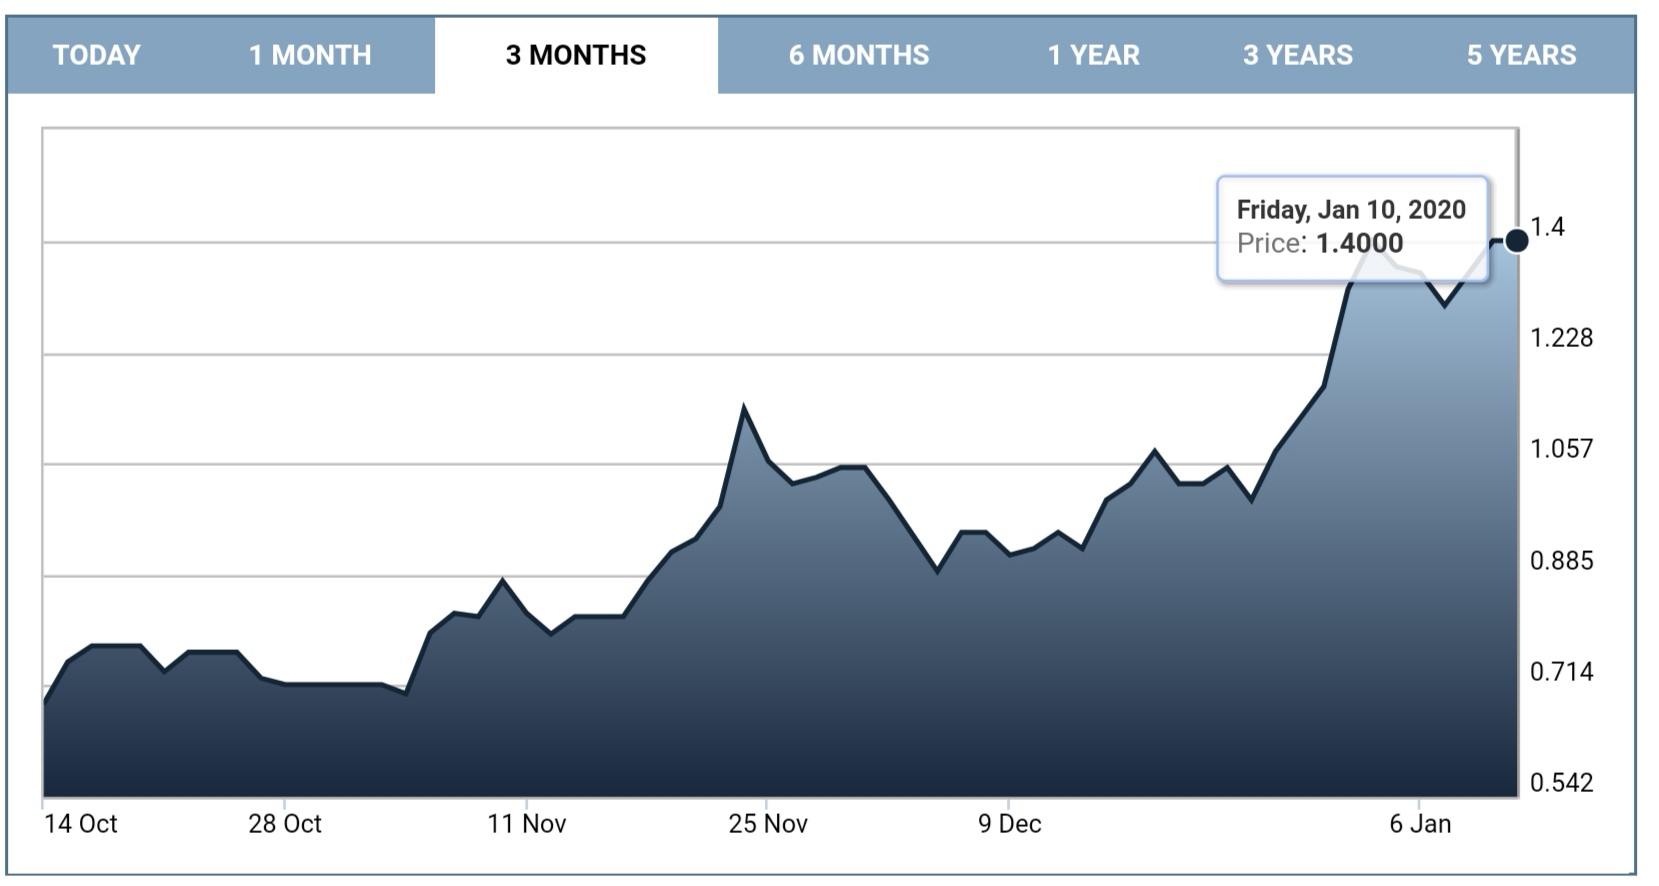View the 3 YEARS price history
Viewport: 1659px width, 886px height.
point(1298,55)
